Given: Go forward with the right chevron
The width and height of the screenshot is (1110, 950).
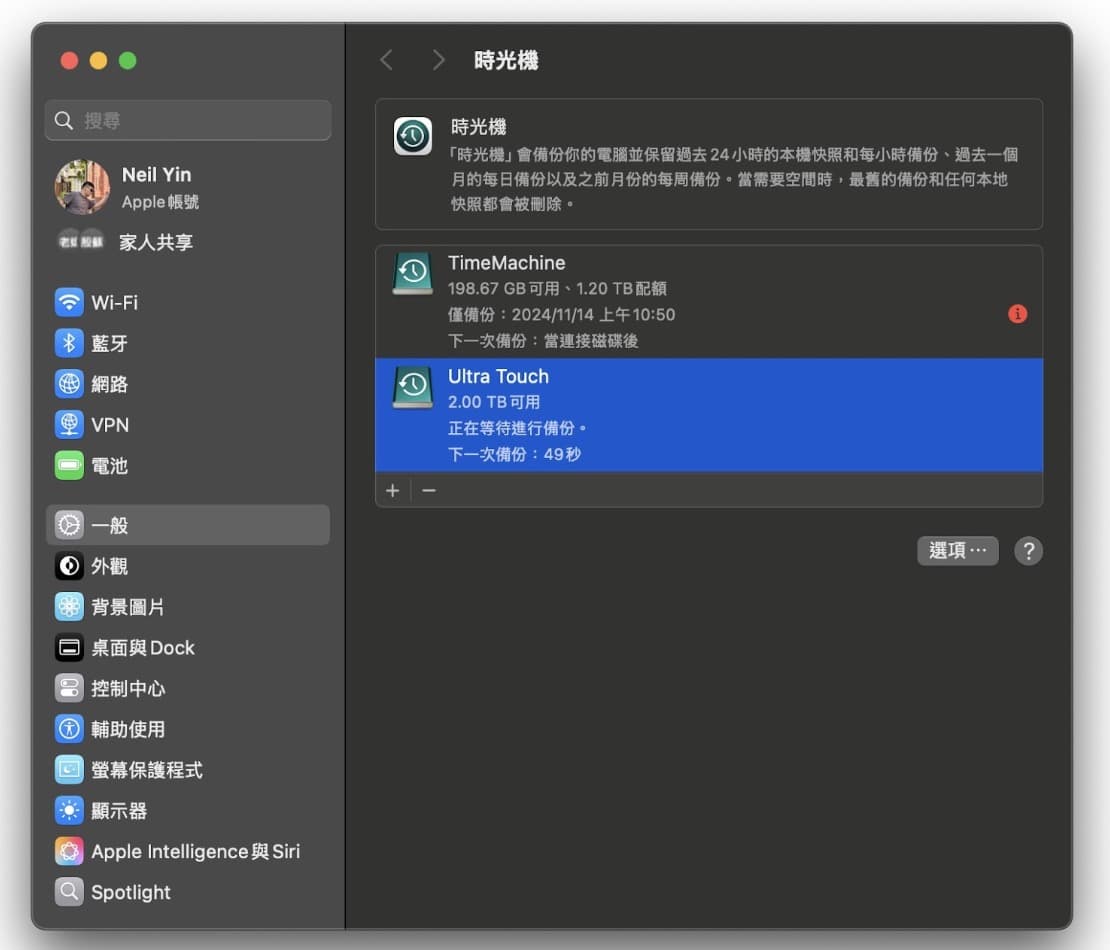Looking at the screenshot, I should (x=438, y=60).
